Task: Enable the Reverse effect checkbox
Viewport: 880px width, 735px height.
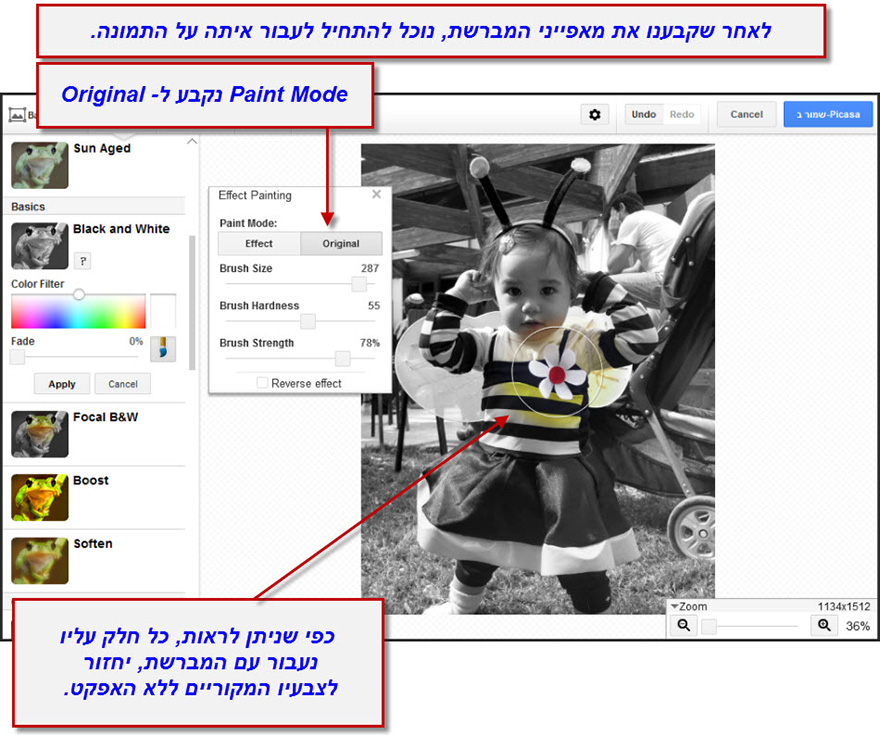Action: (262, 383)
